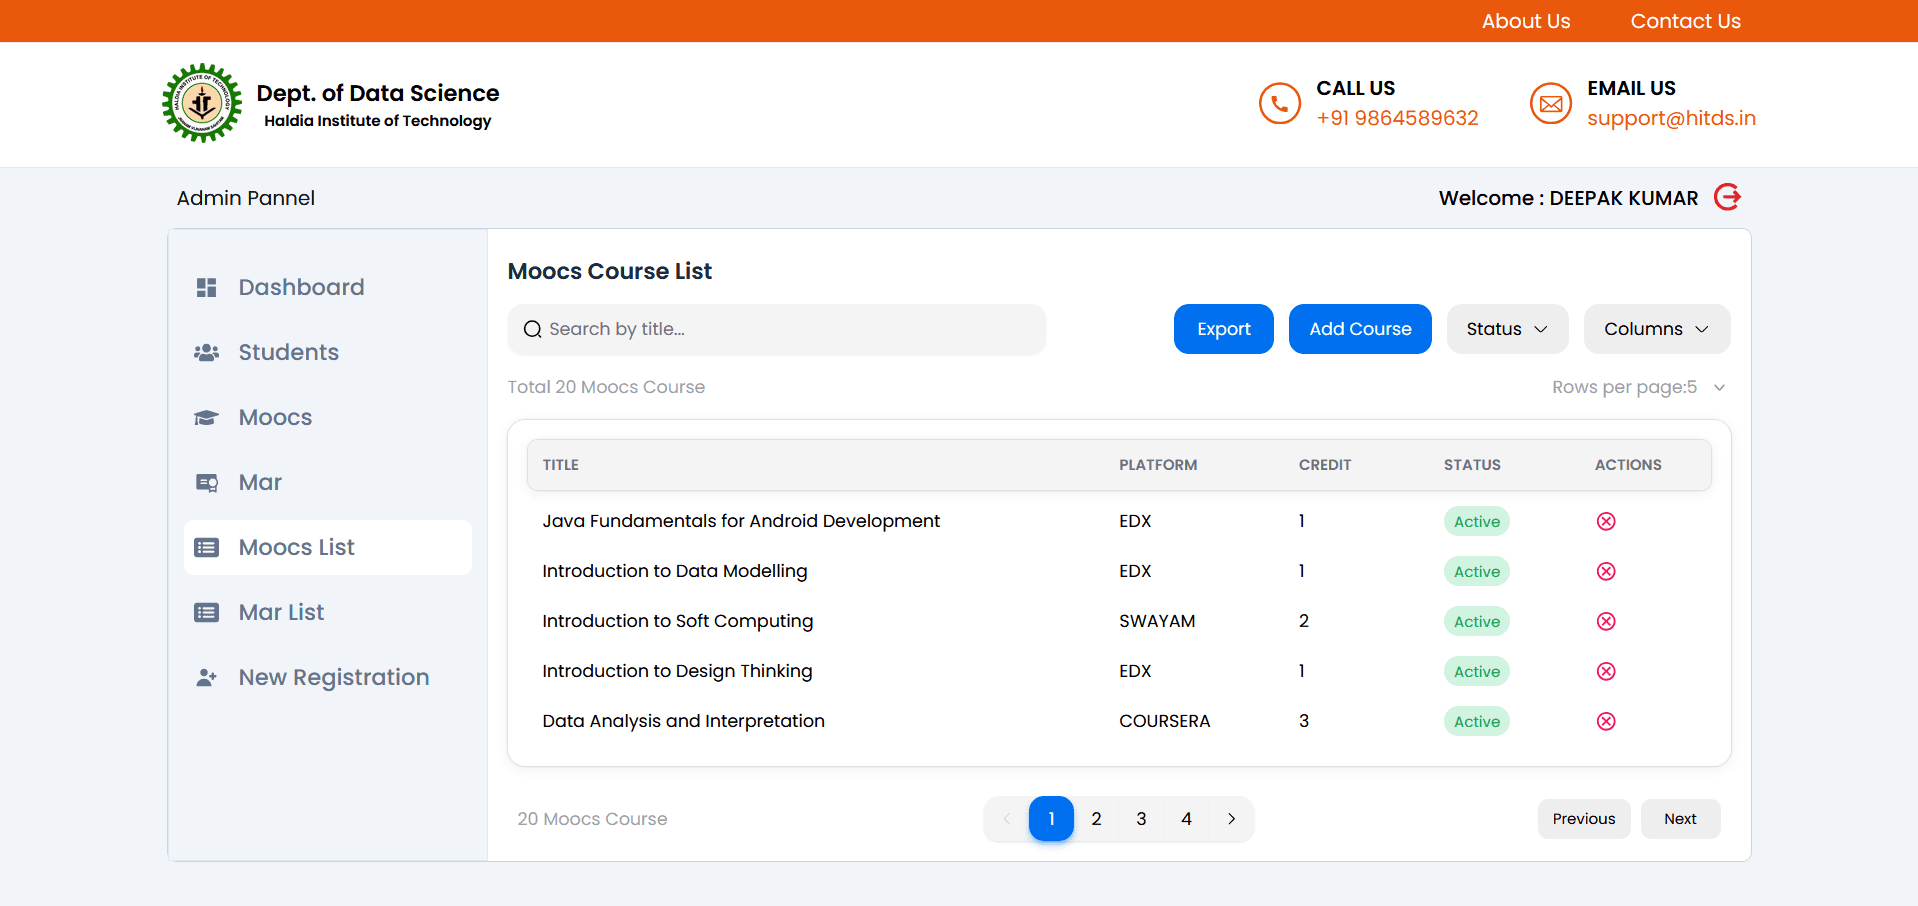
Task: Click Active status of Data Modelling row
Action: (1476, 571)
